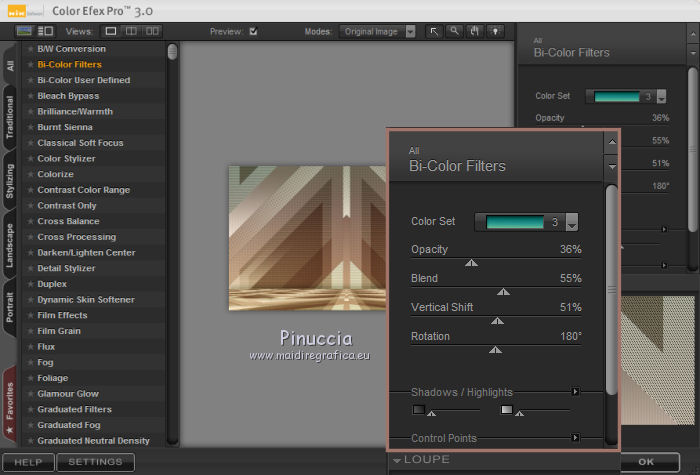Star Glamour Glow as favorite

pyautogui.click(x=30, y=394)
